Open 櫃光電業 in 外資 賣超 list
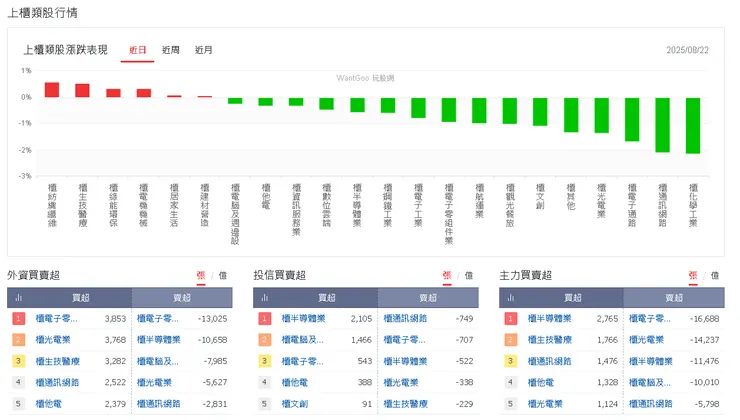The height and width of the screenshot is (420, 740). [154, 382]
